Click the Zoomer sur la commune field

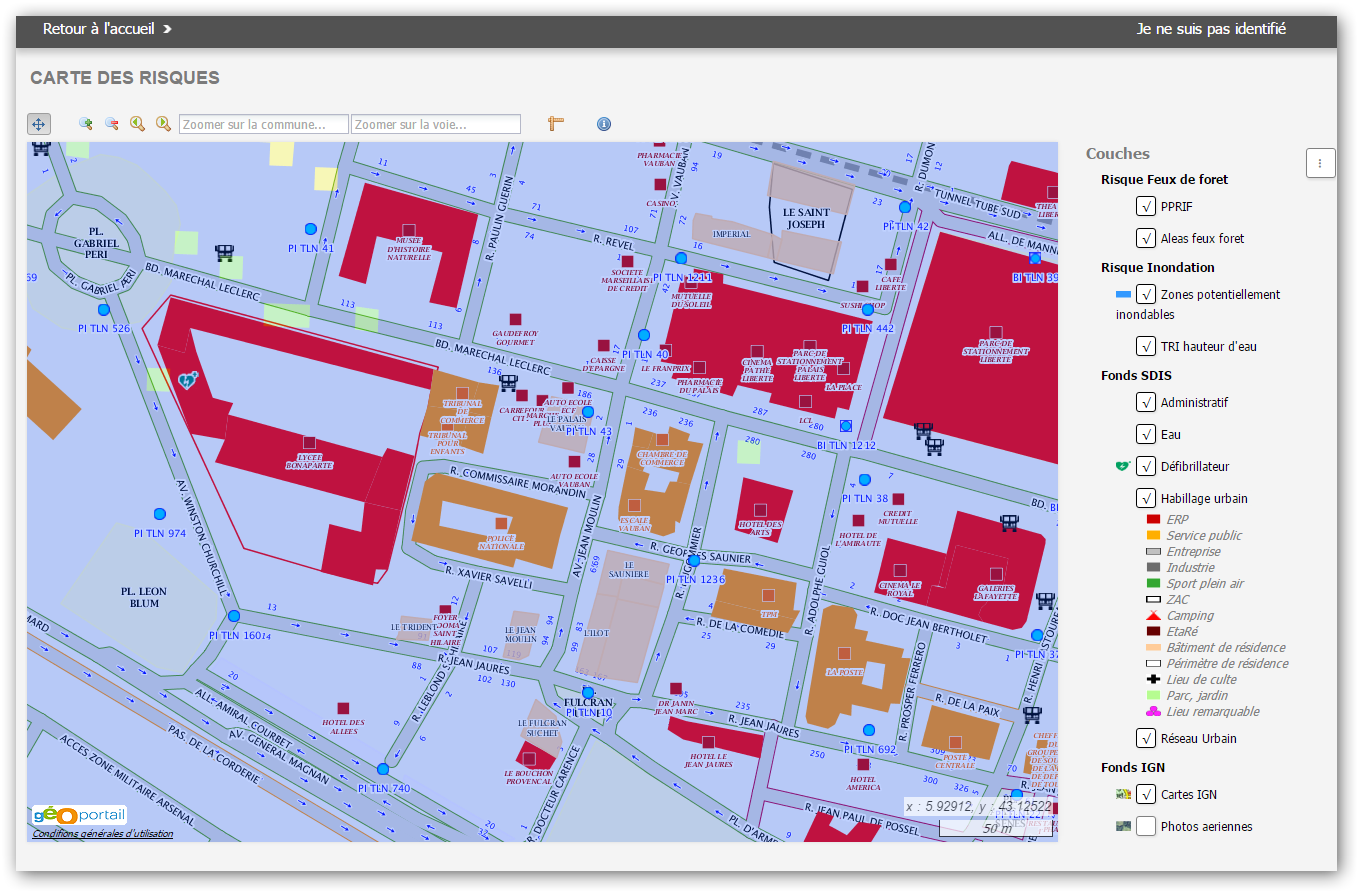pos(264,125)
